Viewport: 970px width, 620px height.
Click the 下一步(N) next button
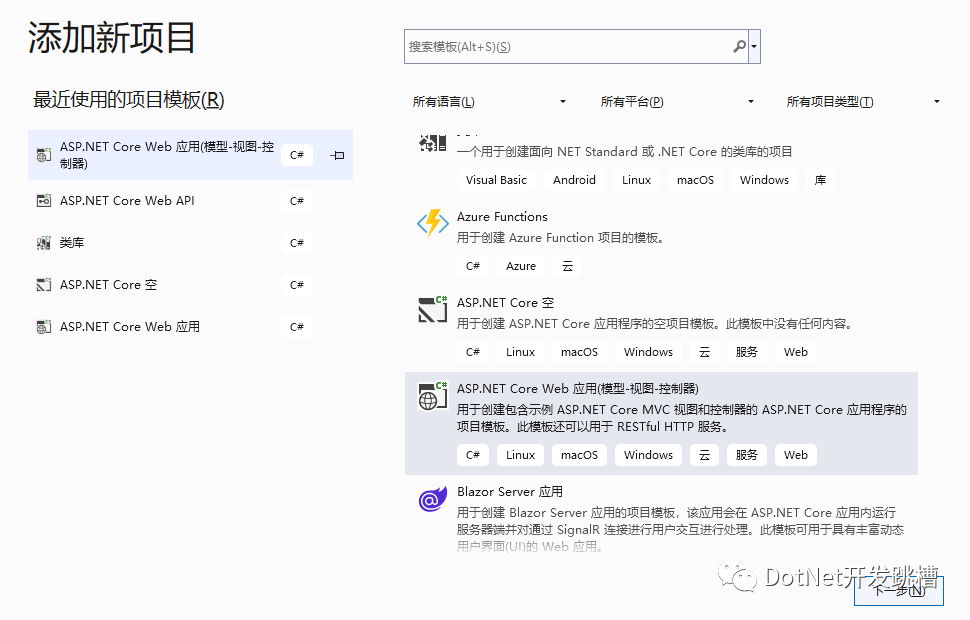pos(899,590)
